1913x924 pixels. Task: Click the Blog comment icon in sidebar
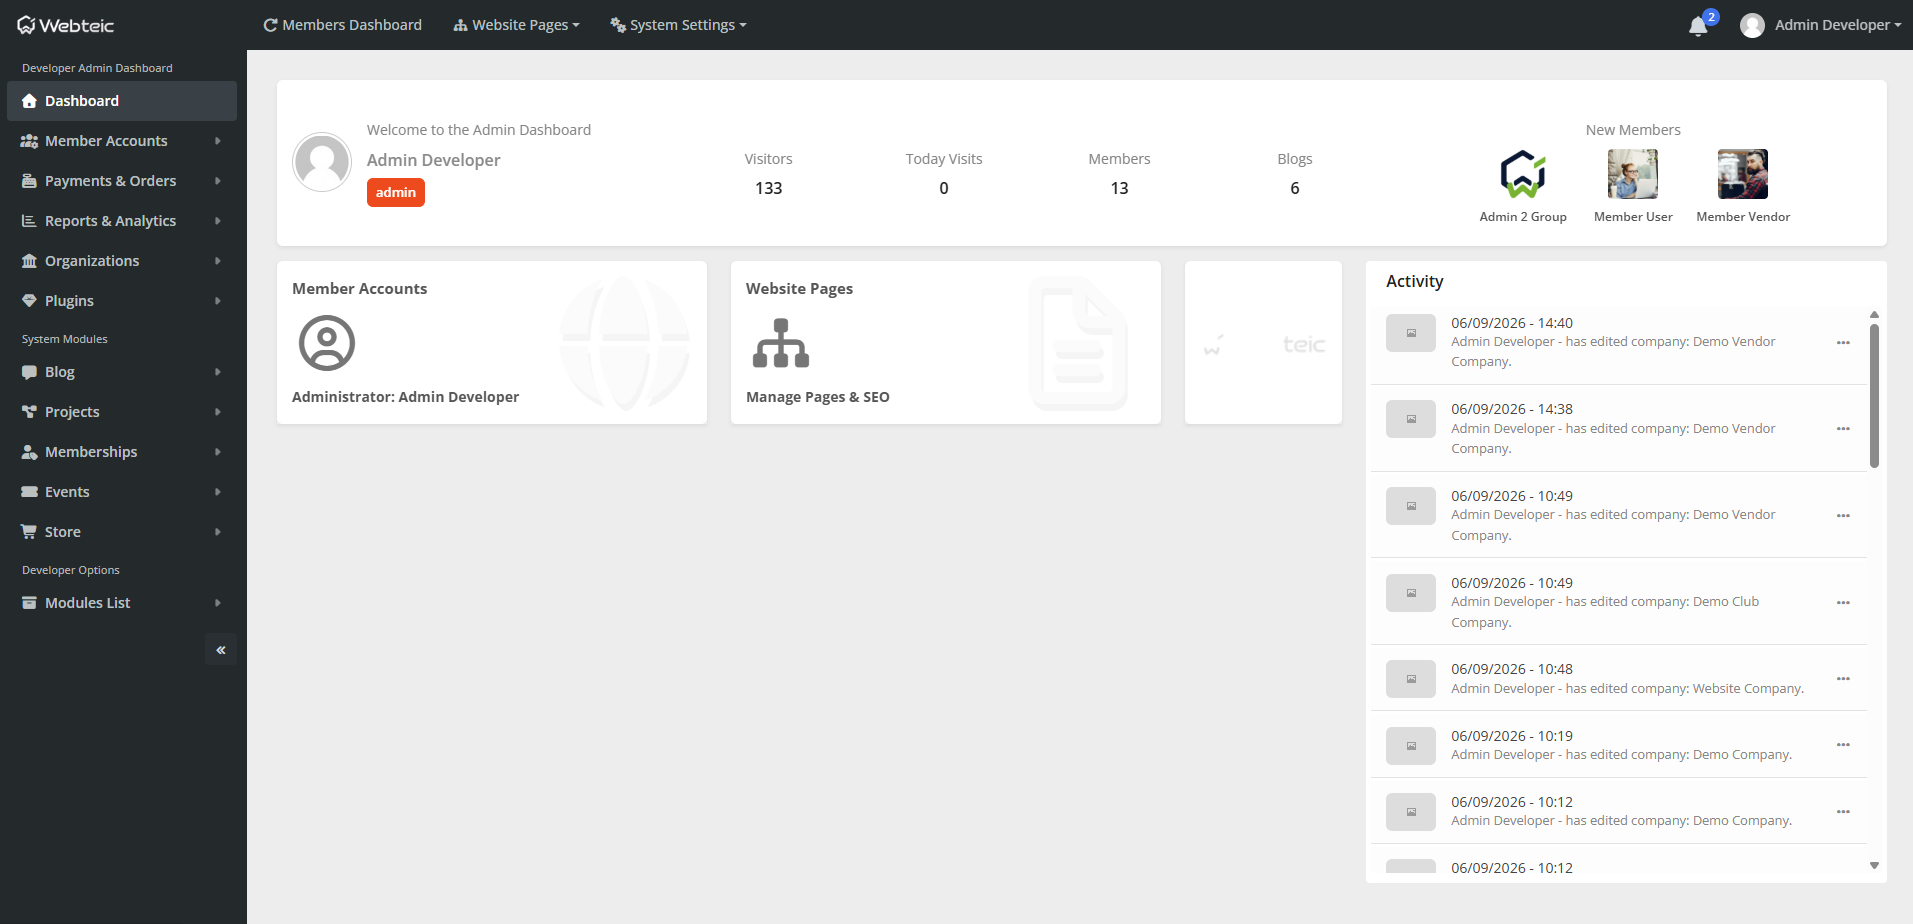click(x=29, y=372)
